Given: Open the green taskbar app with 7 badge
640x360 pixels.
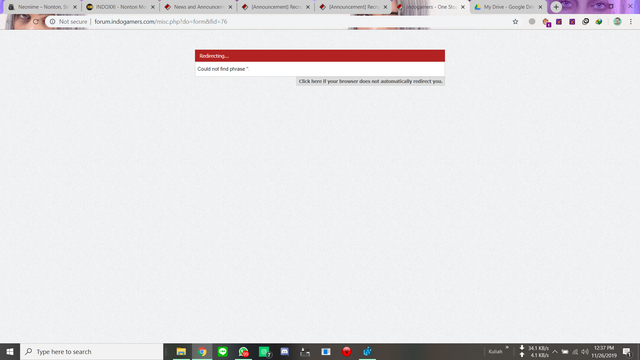Looking at the screenshot, I should click(x=264, y=351).
